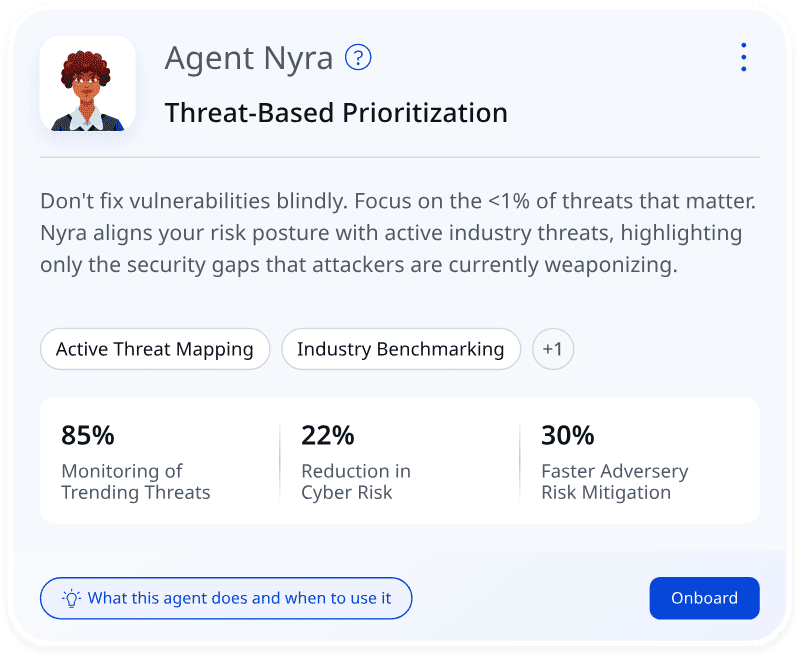Click the Reduction in Cyber Risk label

point(356,481)
